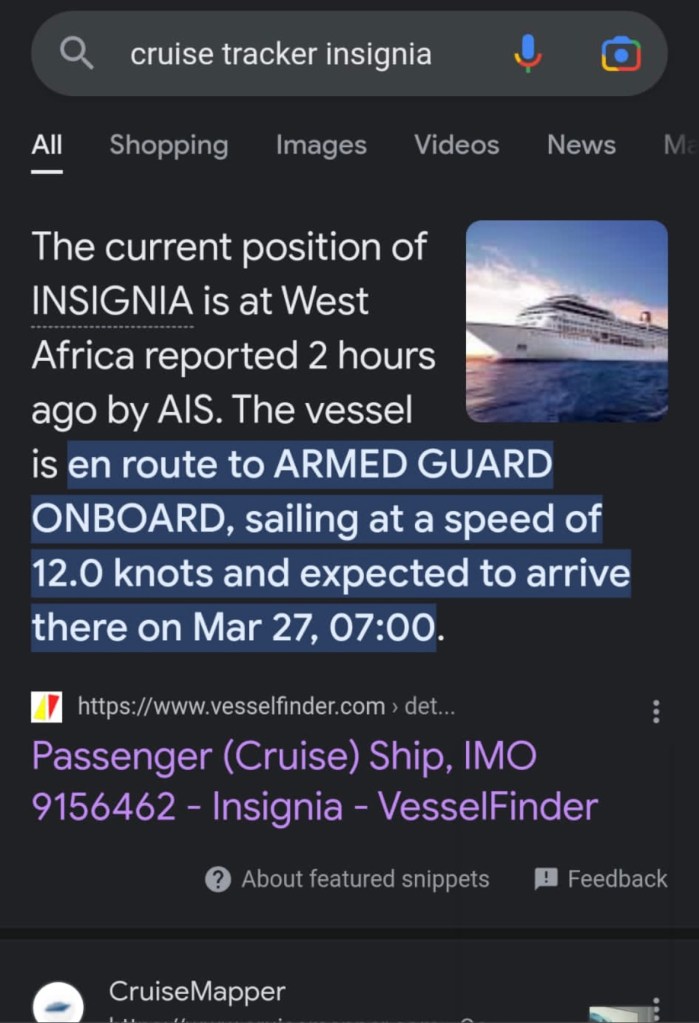Click the VesselFinder favicon
This screenshot has width=699, height=1023.
tap(47, 707)
